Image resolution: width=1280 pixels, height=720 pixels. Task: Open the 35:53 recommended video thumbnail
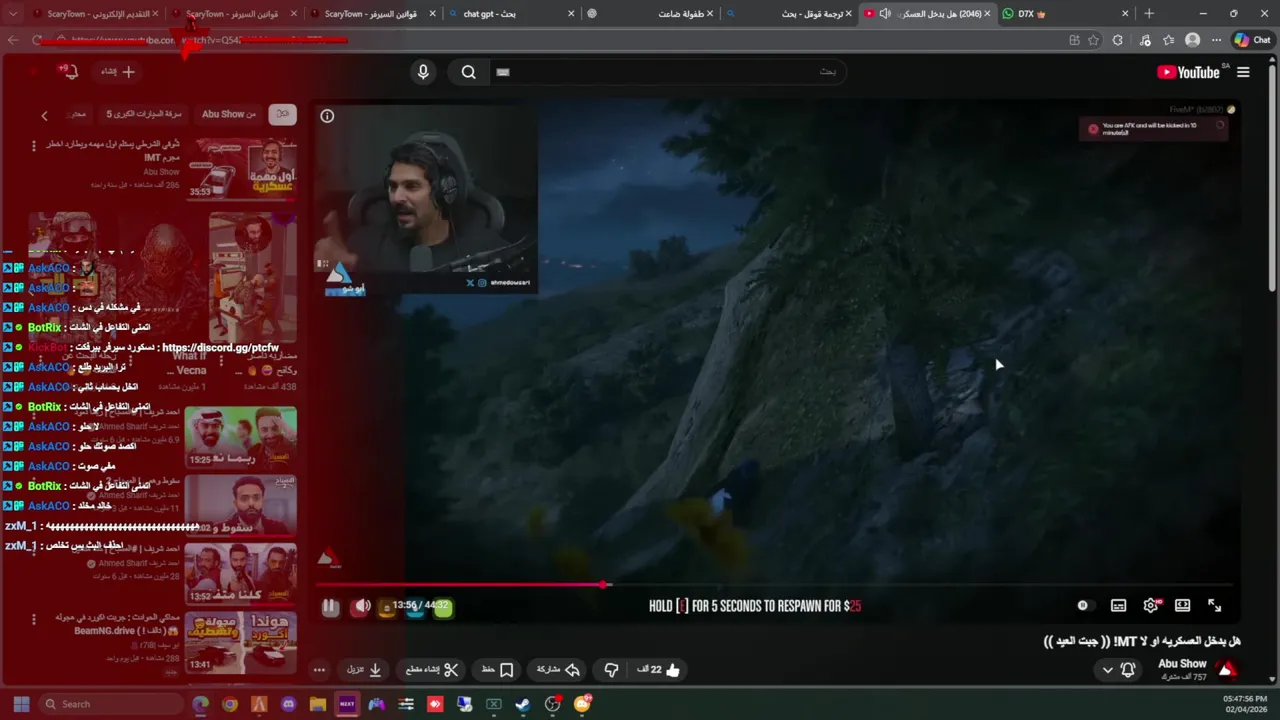point(243,168)
